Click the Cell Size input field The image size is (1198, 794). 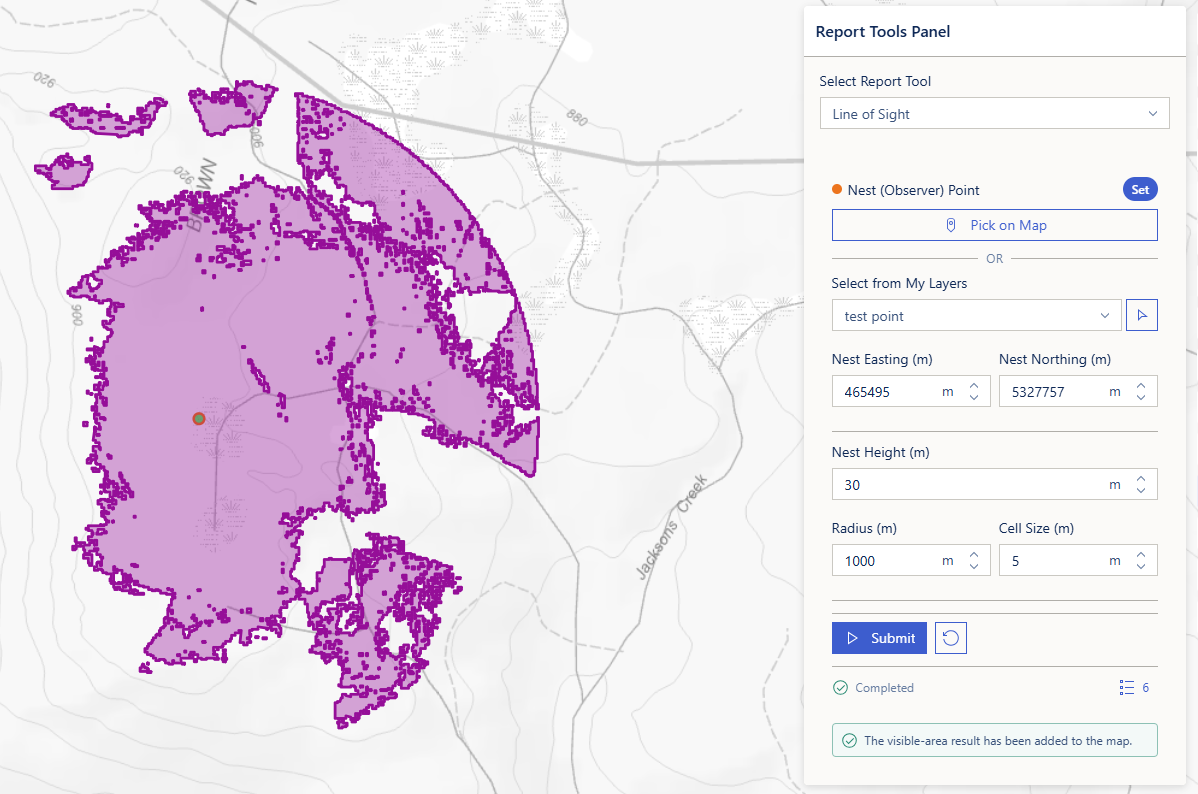pyautogui.click(x=1078, y=560)
